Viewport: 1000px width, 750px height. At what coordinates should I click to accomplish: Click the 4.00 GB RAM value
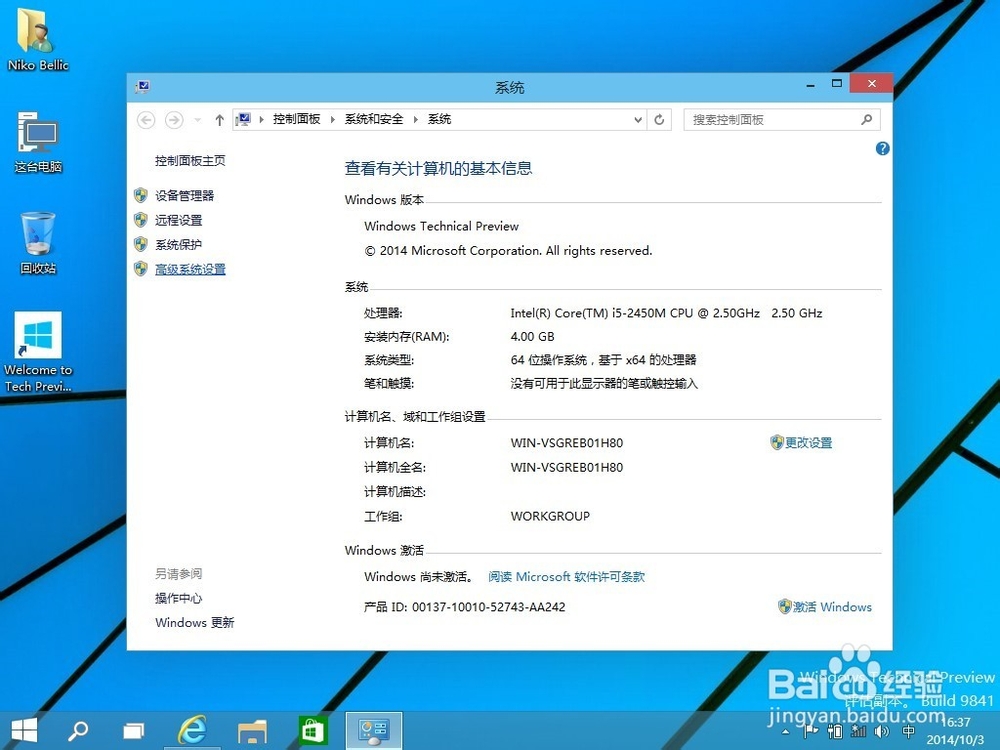coord(533,337)
